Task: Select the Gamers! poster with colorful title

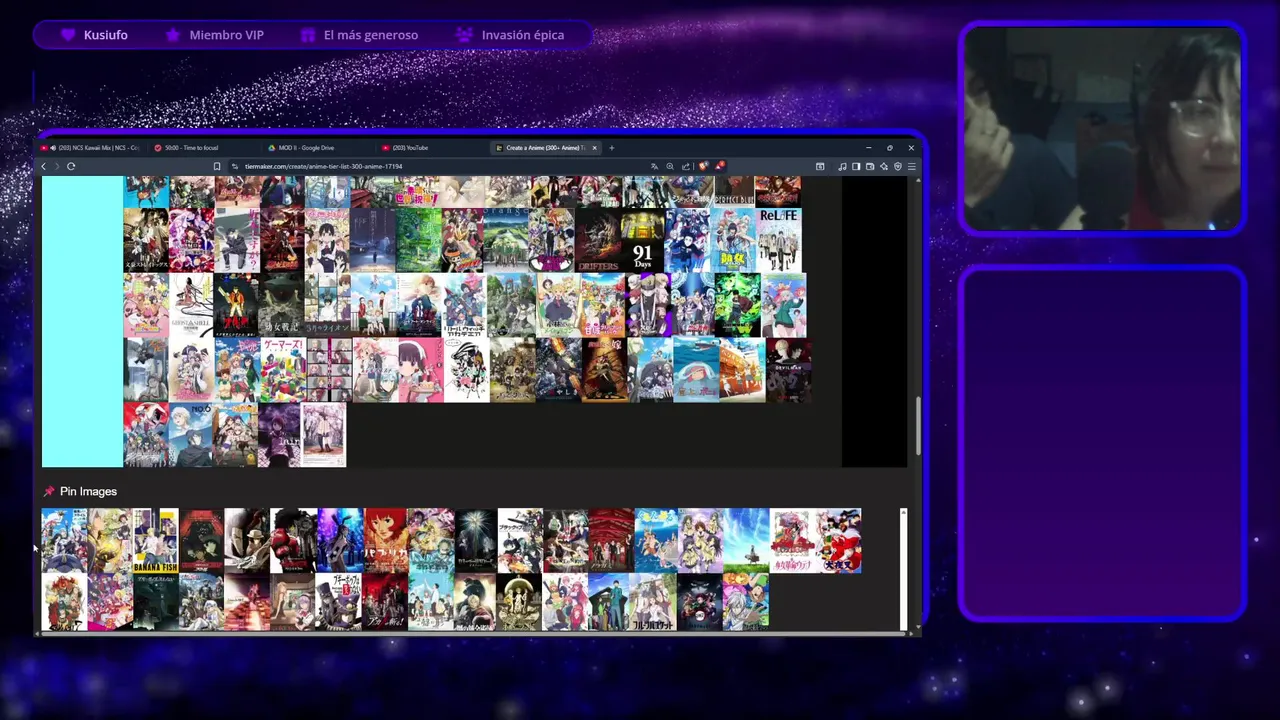Action: 283,370
